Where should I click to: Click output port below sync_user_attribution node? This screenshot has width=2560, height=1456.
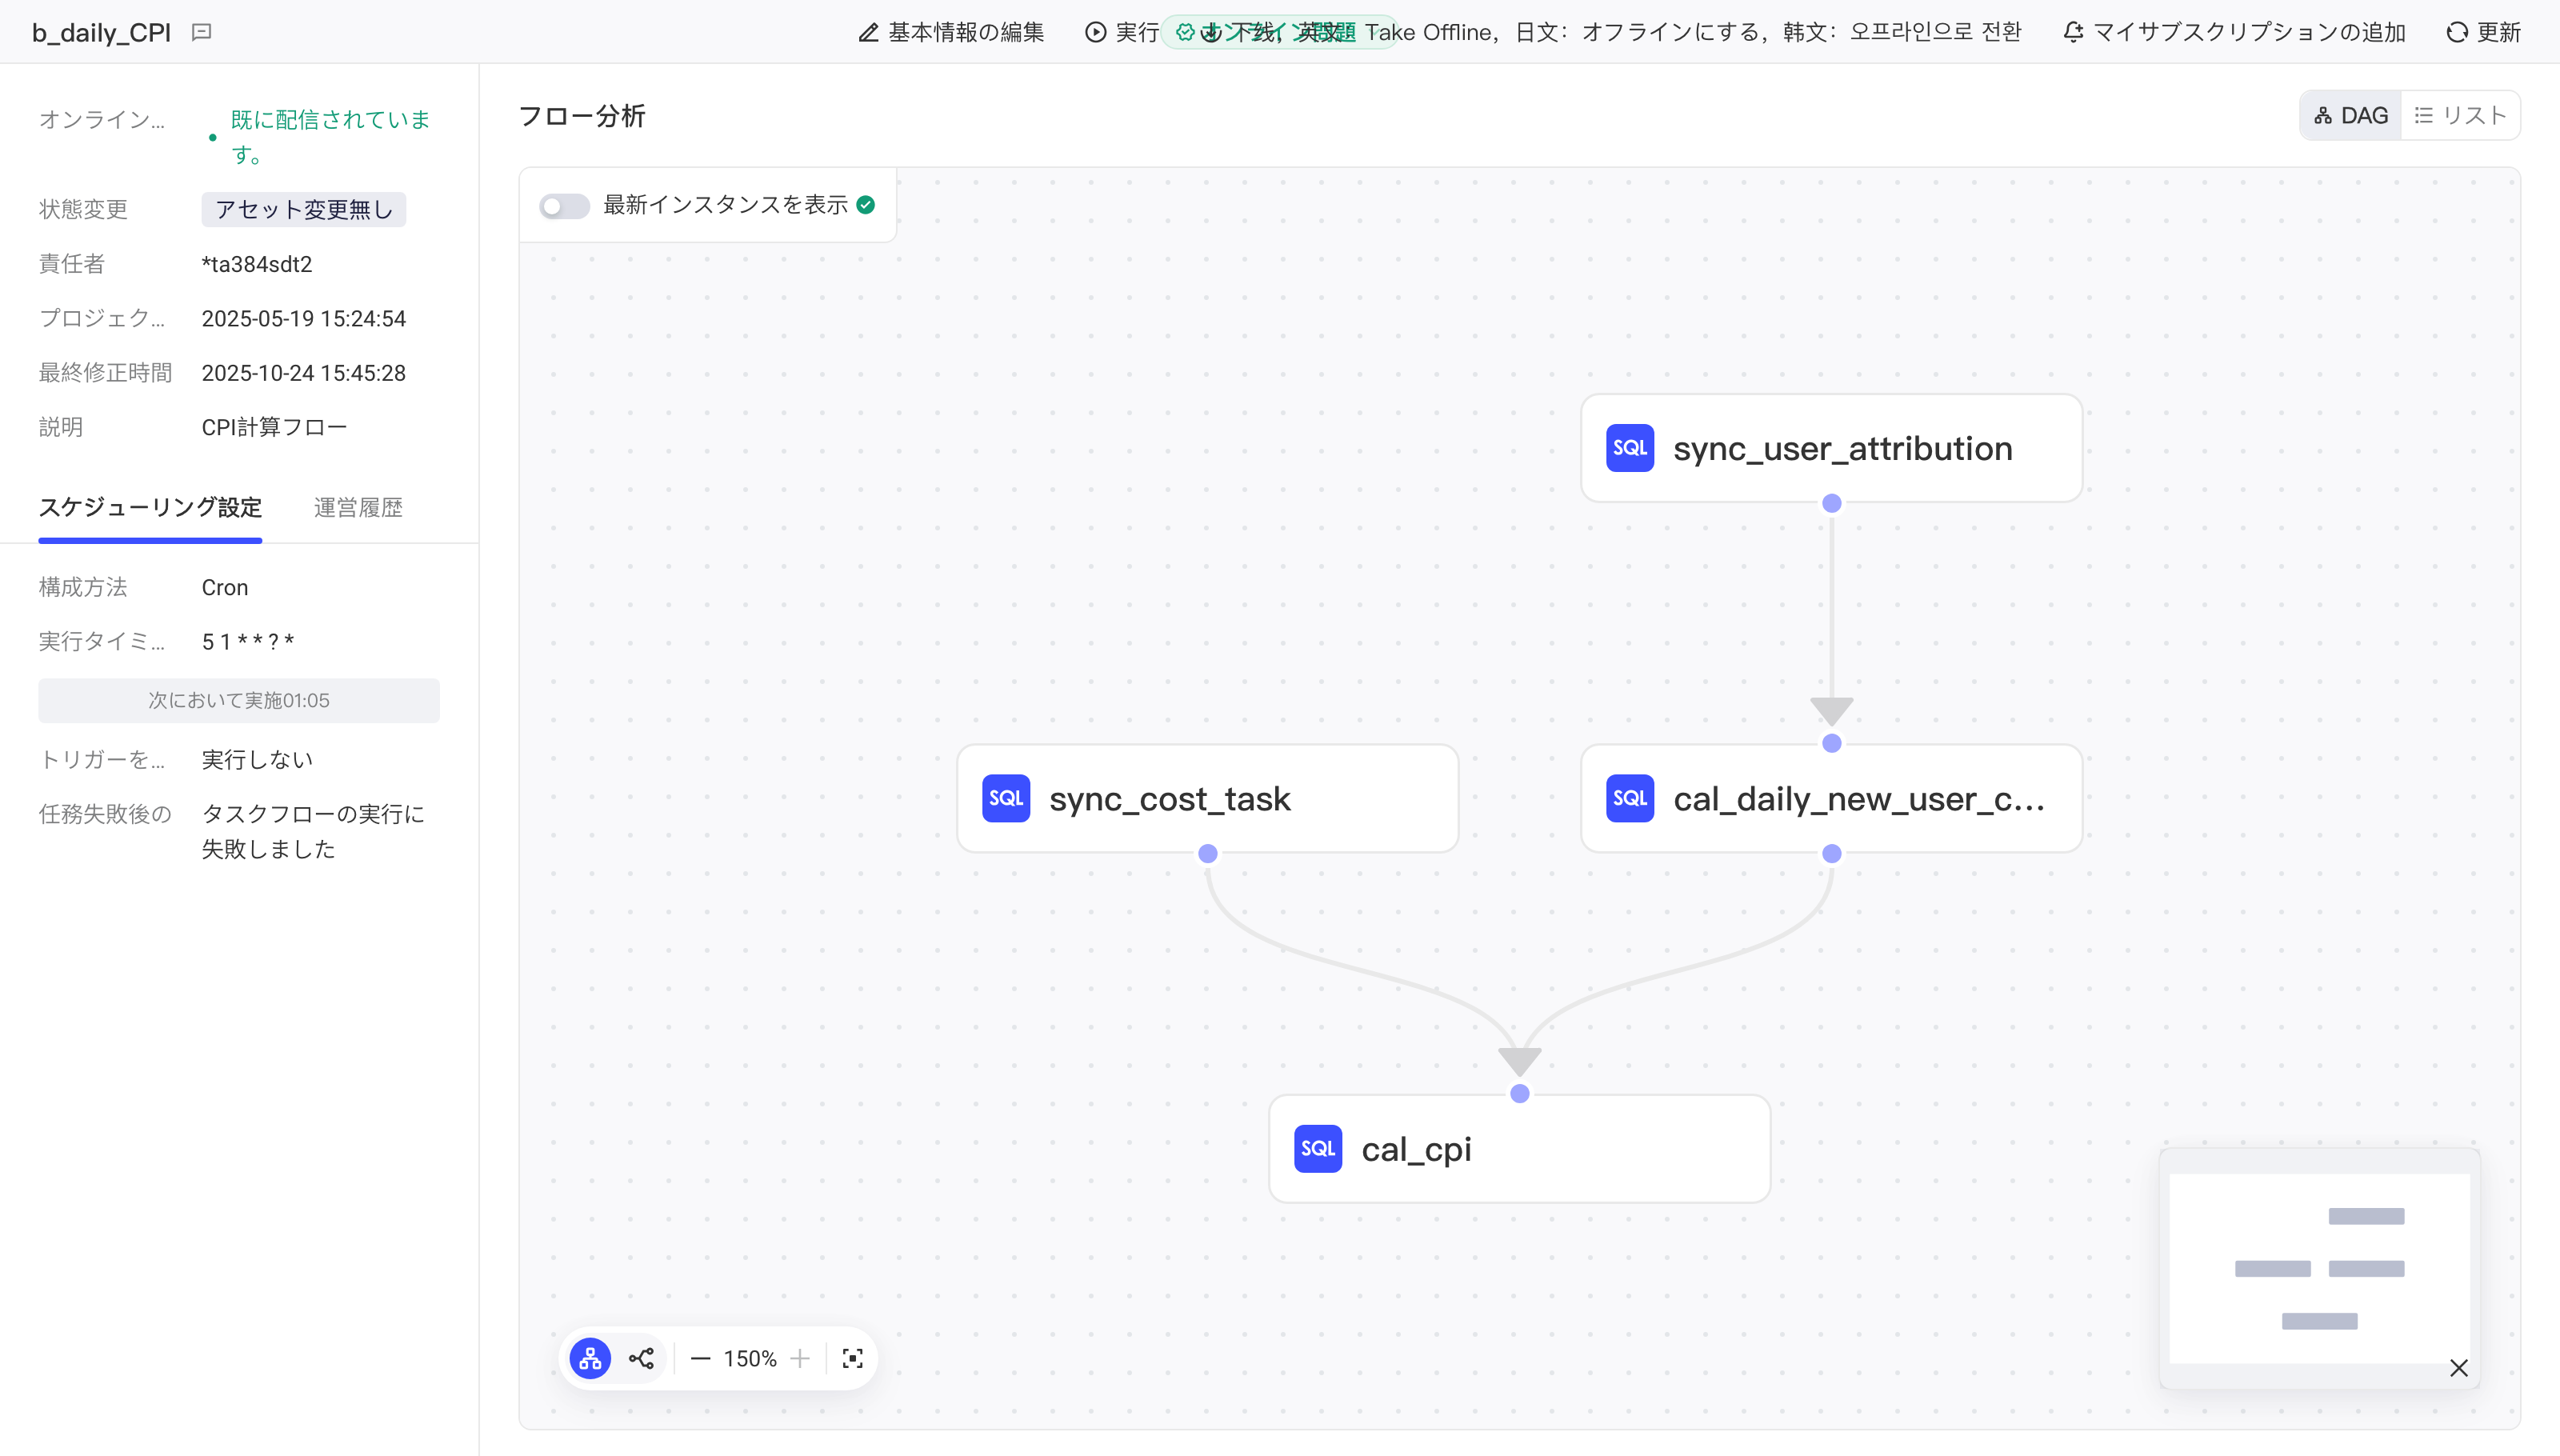pos(1831,503)
